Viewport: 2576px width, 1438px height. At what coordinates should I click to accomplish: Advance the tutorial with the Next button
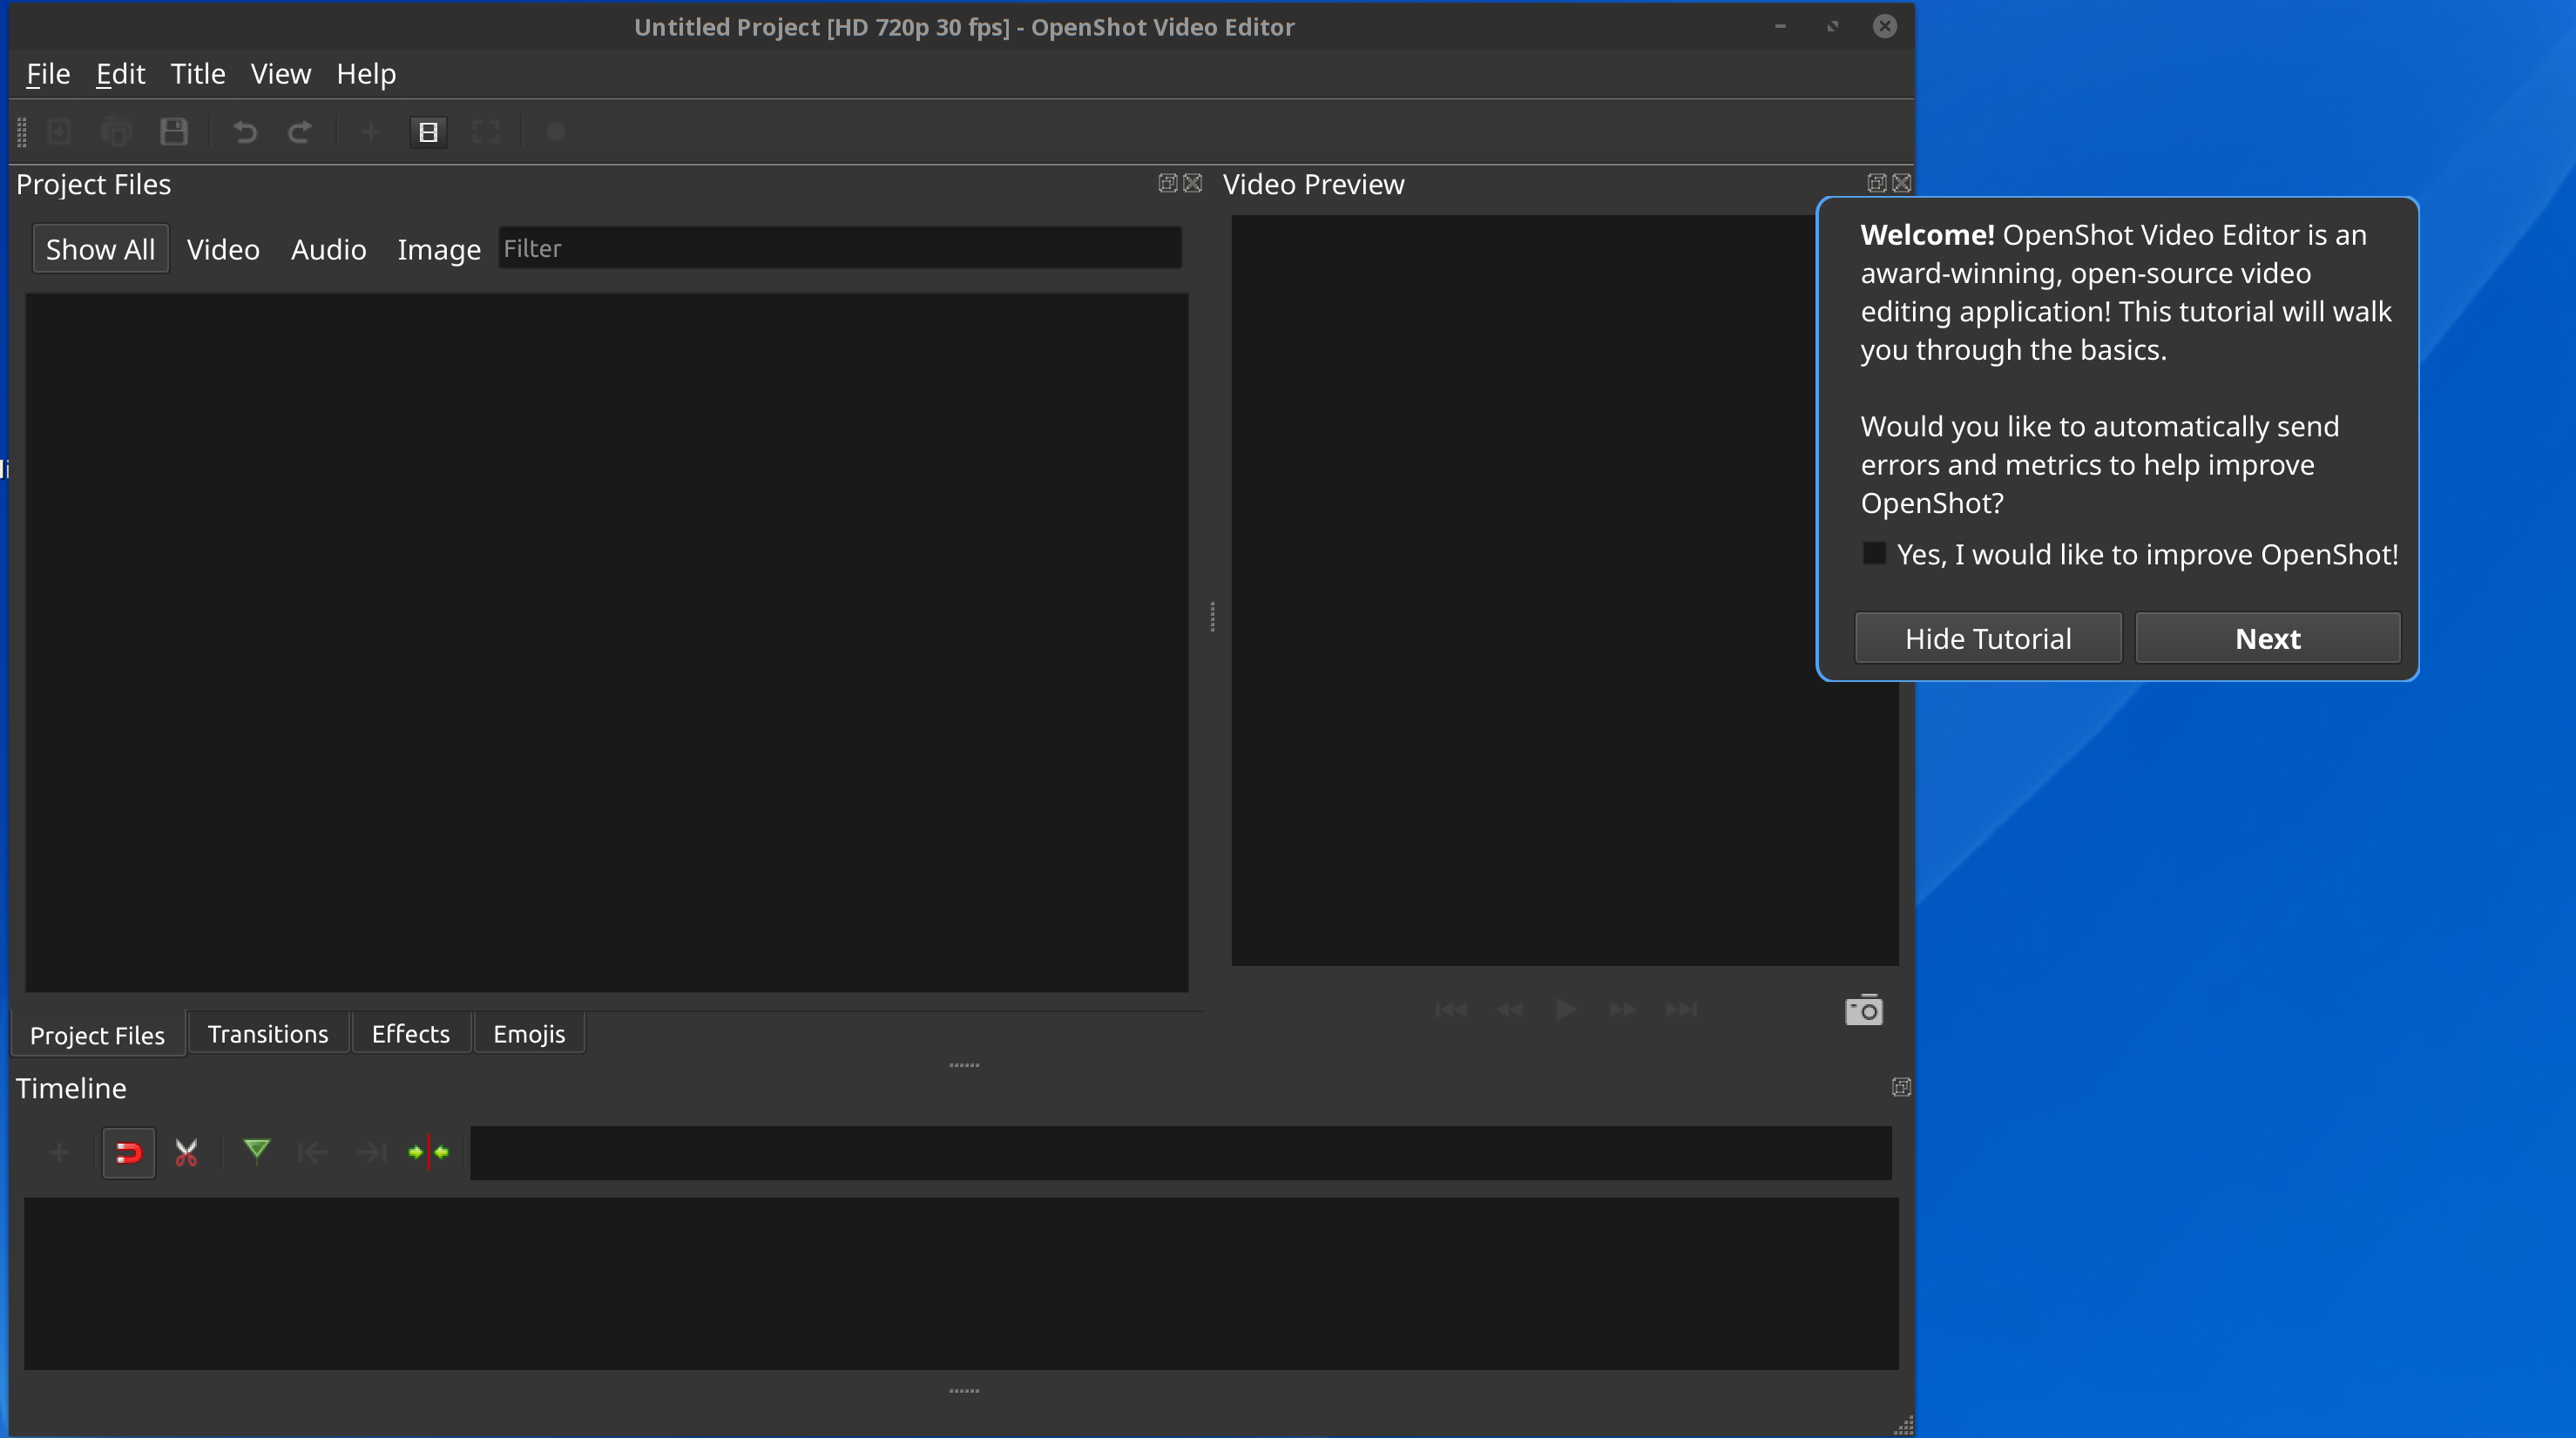[x=2267, y=637]
